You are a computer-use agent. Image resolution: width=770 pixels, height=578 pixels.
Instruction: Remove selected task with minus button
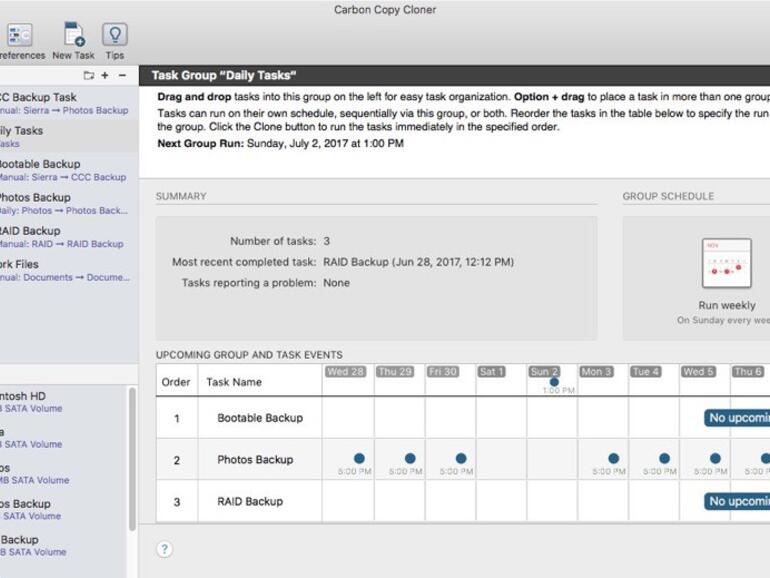(x=122, y=75)
